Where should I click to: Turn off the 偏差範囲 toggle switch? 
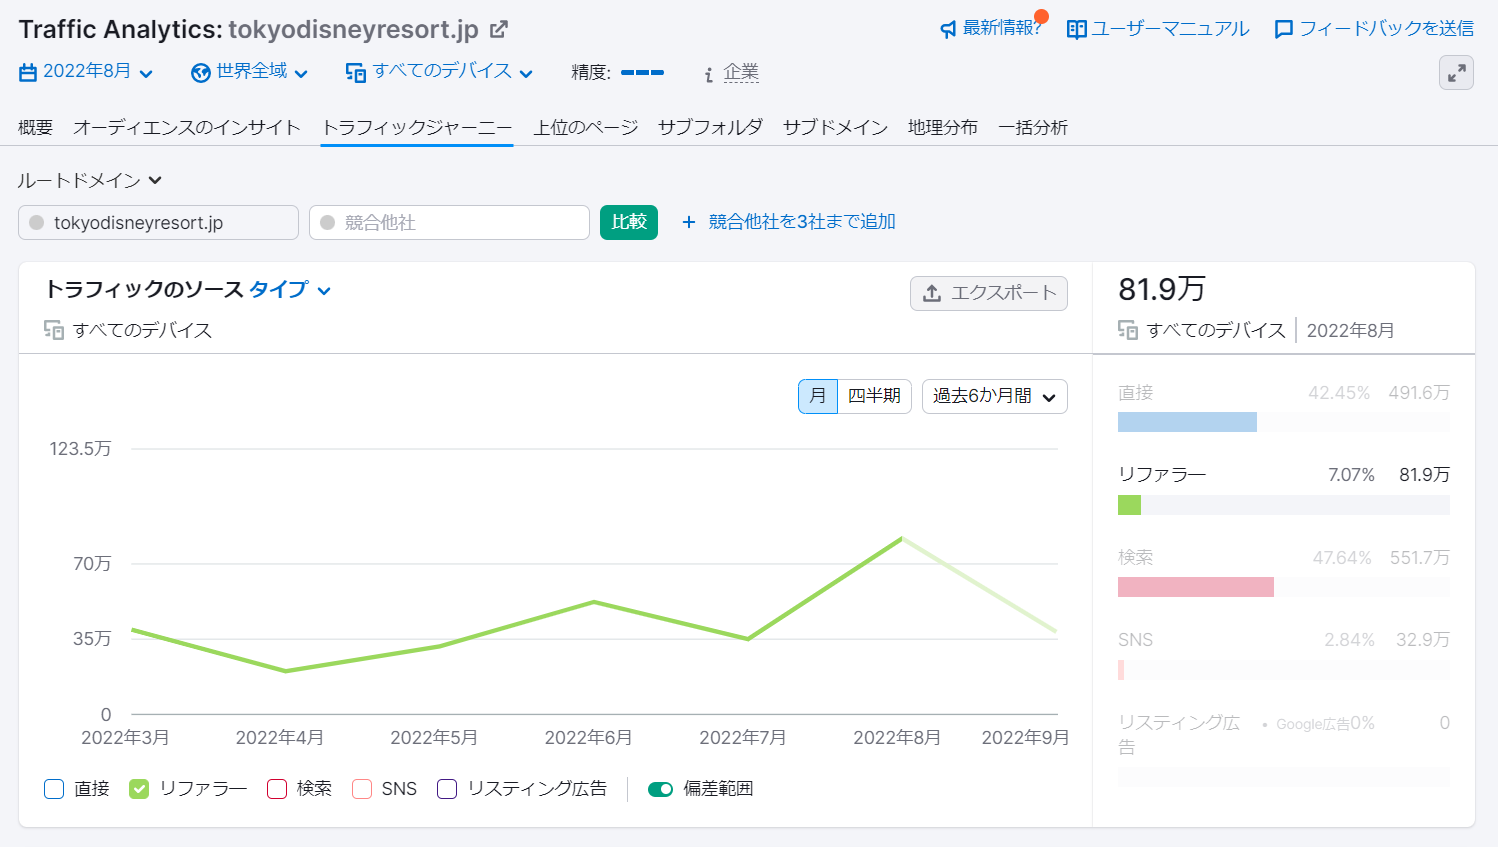[660, 789]
